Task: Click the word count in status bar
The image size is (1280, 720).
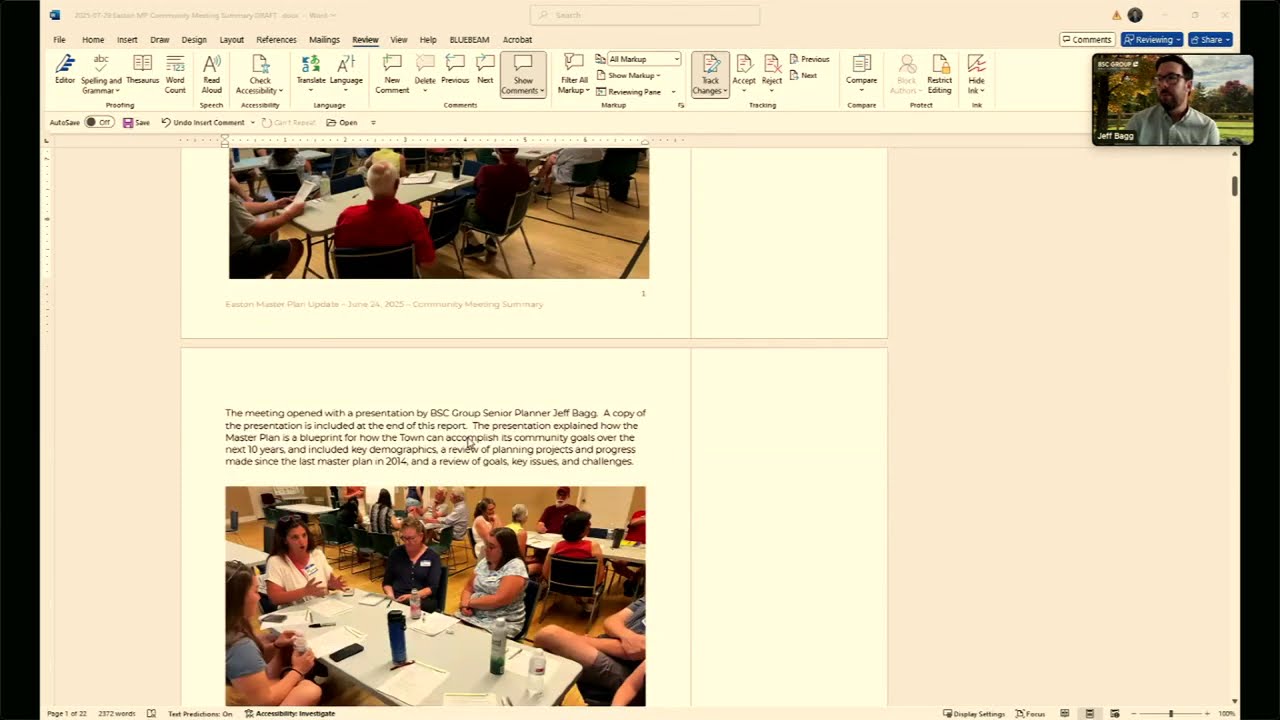Action: (x=118, y=713)
